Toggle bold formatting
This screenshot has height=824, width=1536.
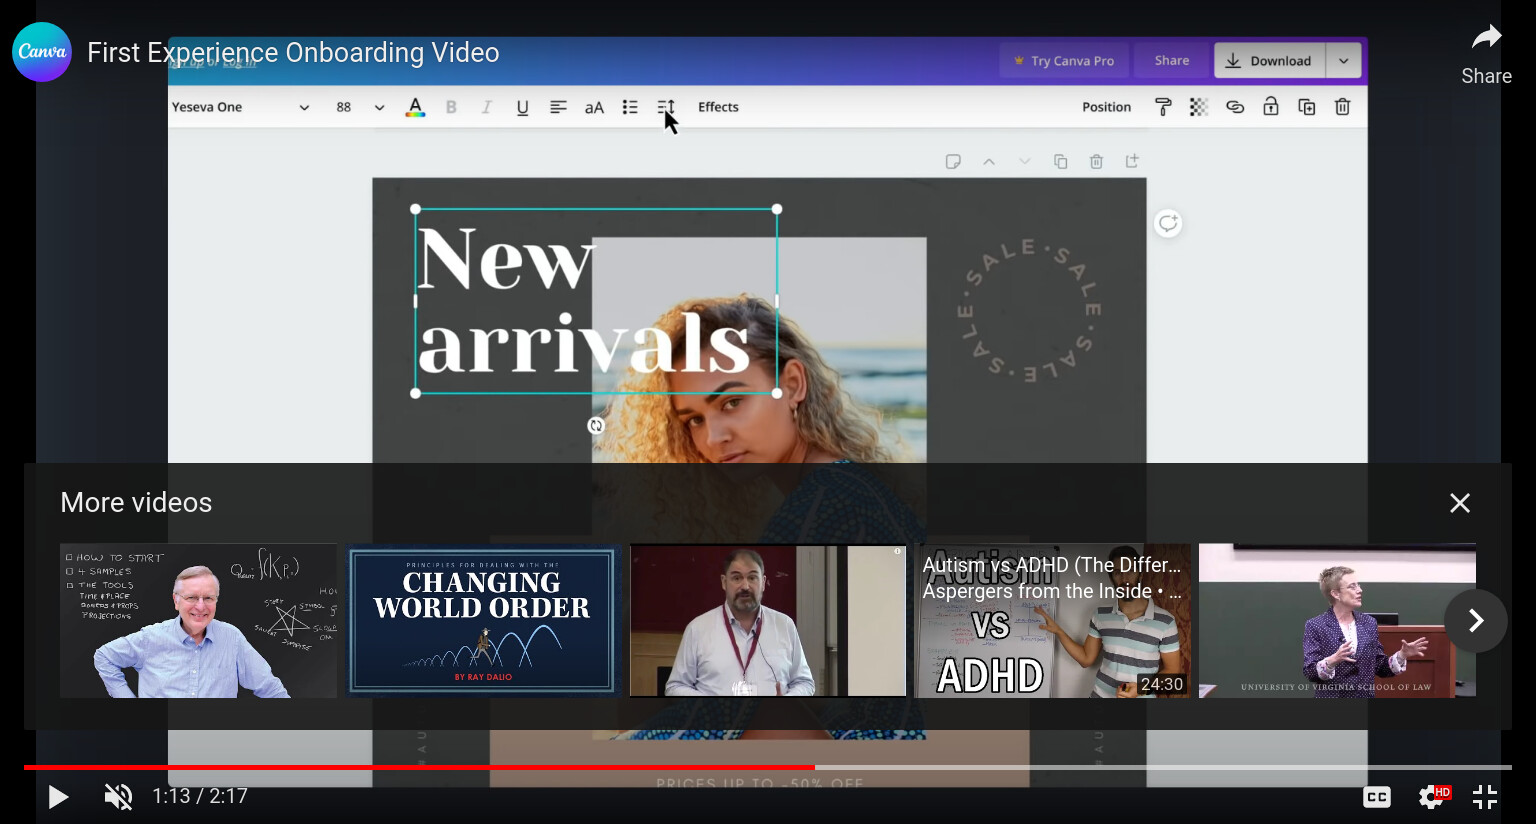(451, 107)
